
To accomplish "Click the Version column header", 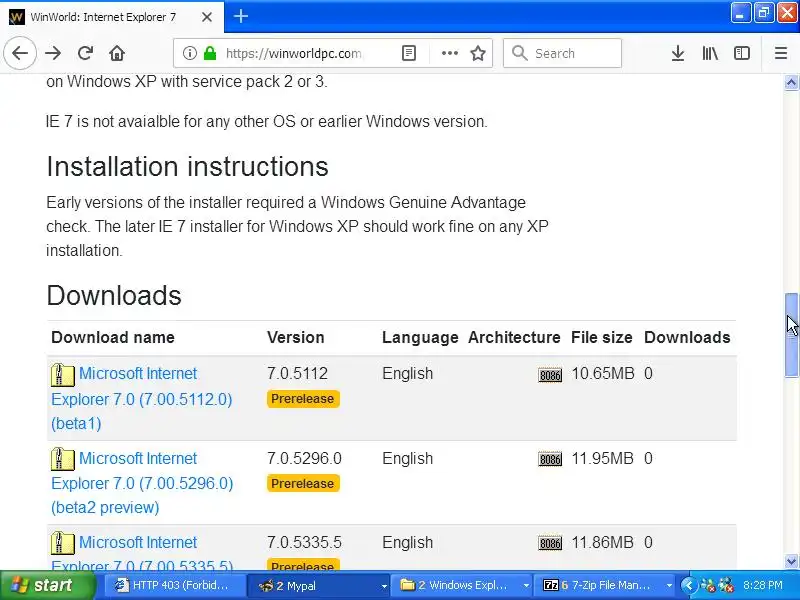I will coord(295,337).
